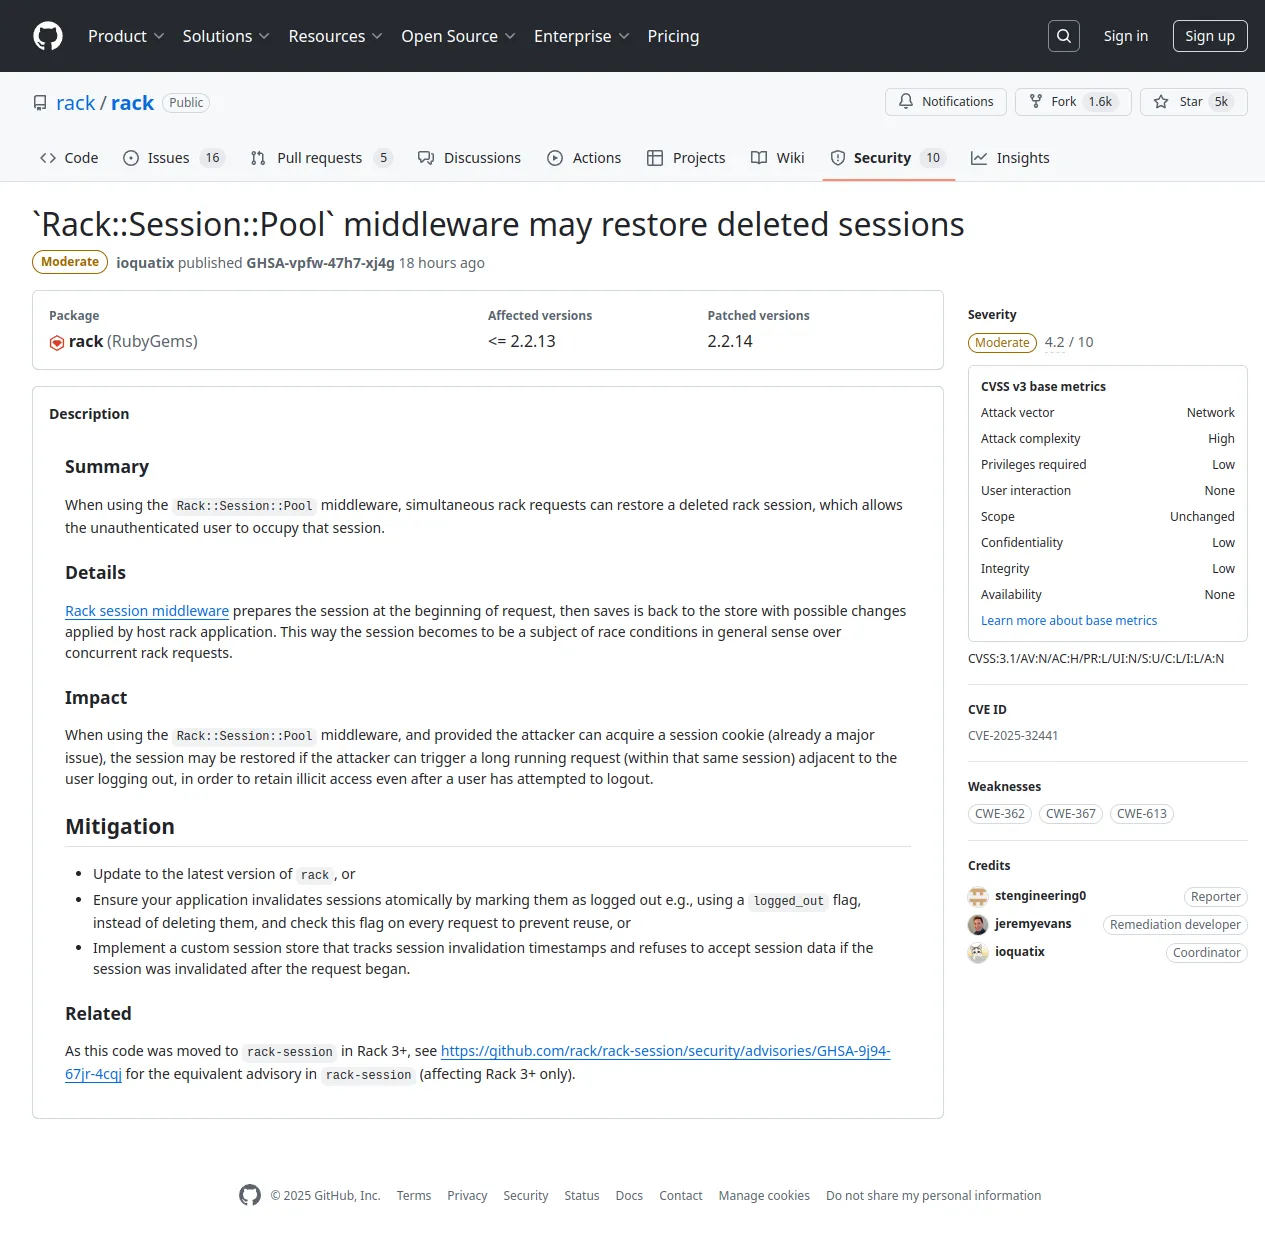This screenshot has height=1248, width=1265.
Task: Click footer Manage cookies
Action: (764, 1196)
